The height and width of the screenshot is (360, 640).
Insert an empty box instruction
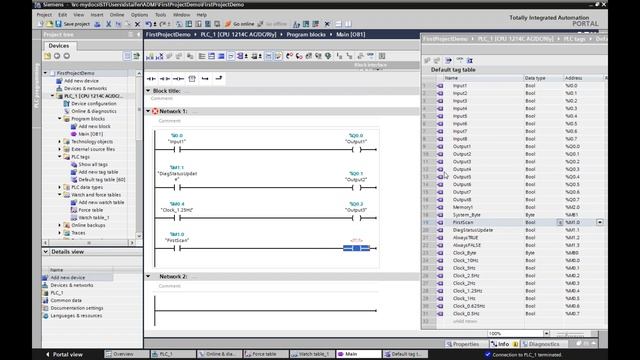click(x=192, y=78)
